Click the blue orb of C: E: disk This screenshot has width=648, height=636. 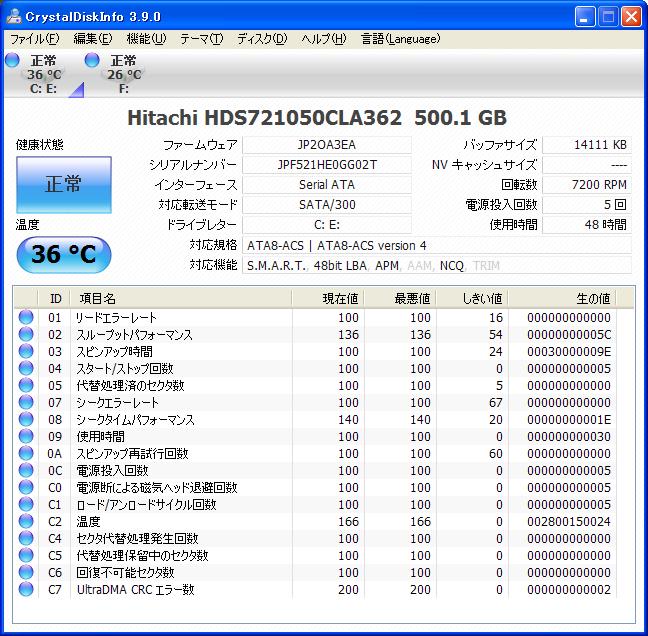pyautogui.click(x=13, y=60)
